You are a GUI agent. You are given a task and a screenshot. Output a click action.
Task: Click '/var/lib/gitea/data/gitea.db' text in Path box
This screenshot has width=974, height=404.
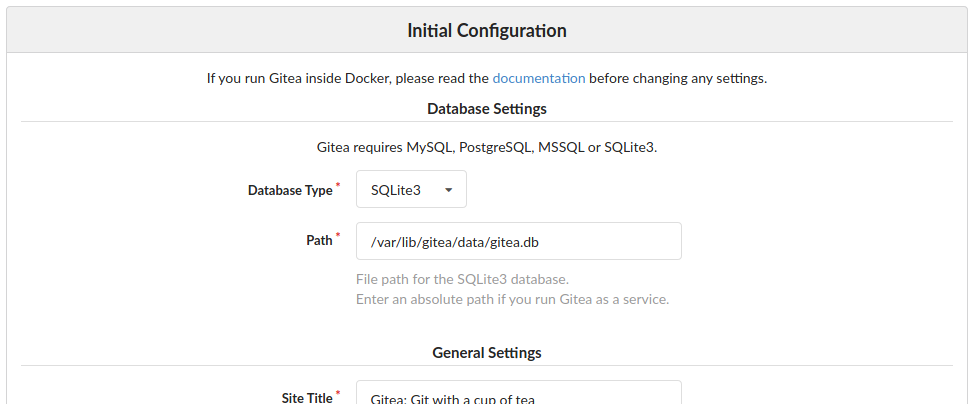click(455, 242)
